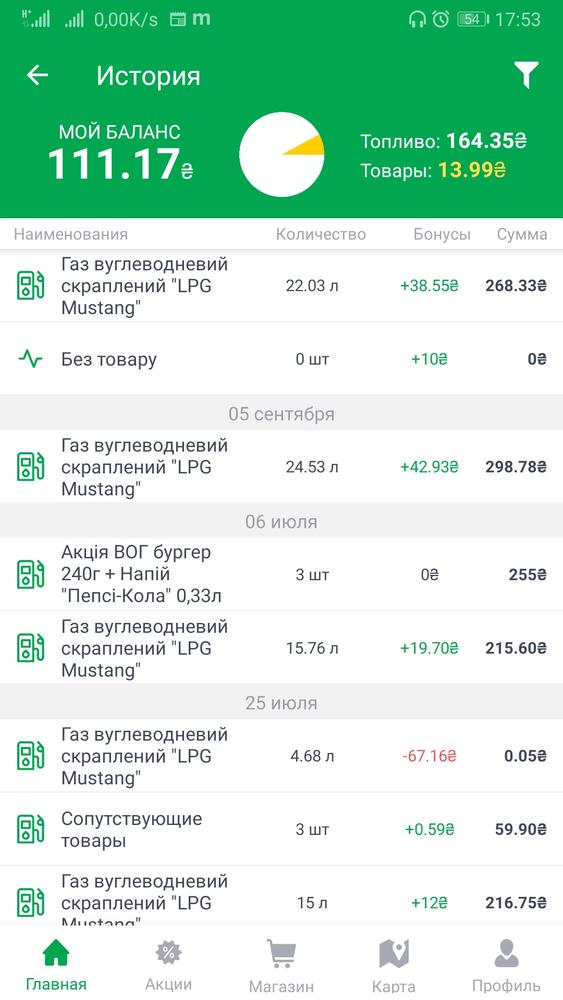Tap the Товары 13.99₴ amount

tap(472, 170)
